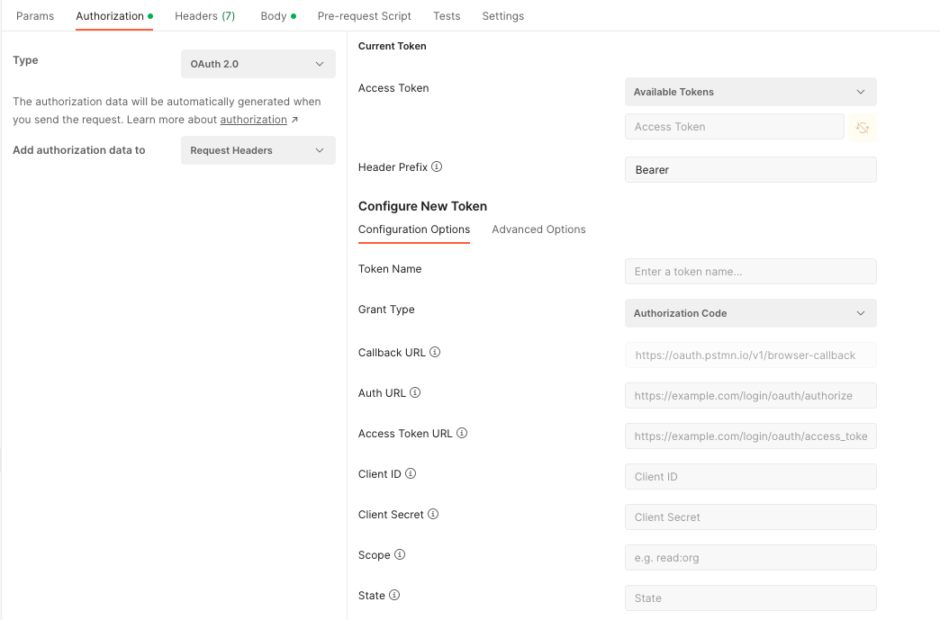This screenshot has height=620, width=940.
Task: Open the Request Headers dropdown
Action: click(257, 150)
